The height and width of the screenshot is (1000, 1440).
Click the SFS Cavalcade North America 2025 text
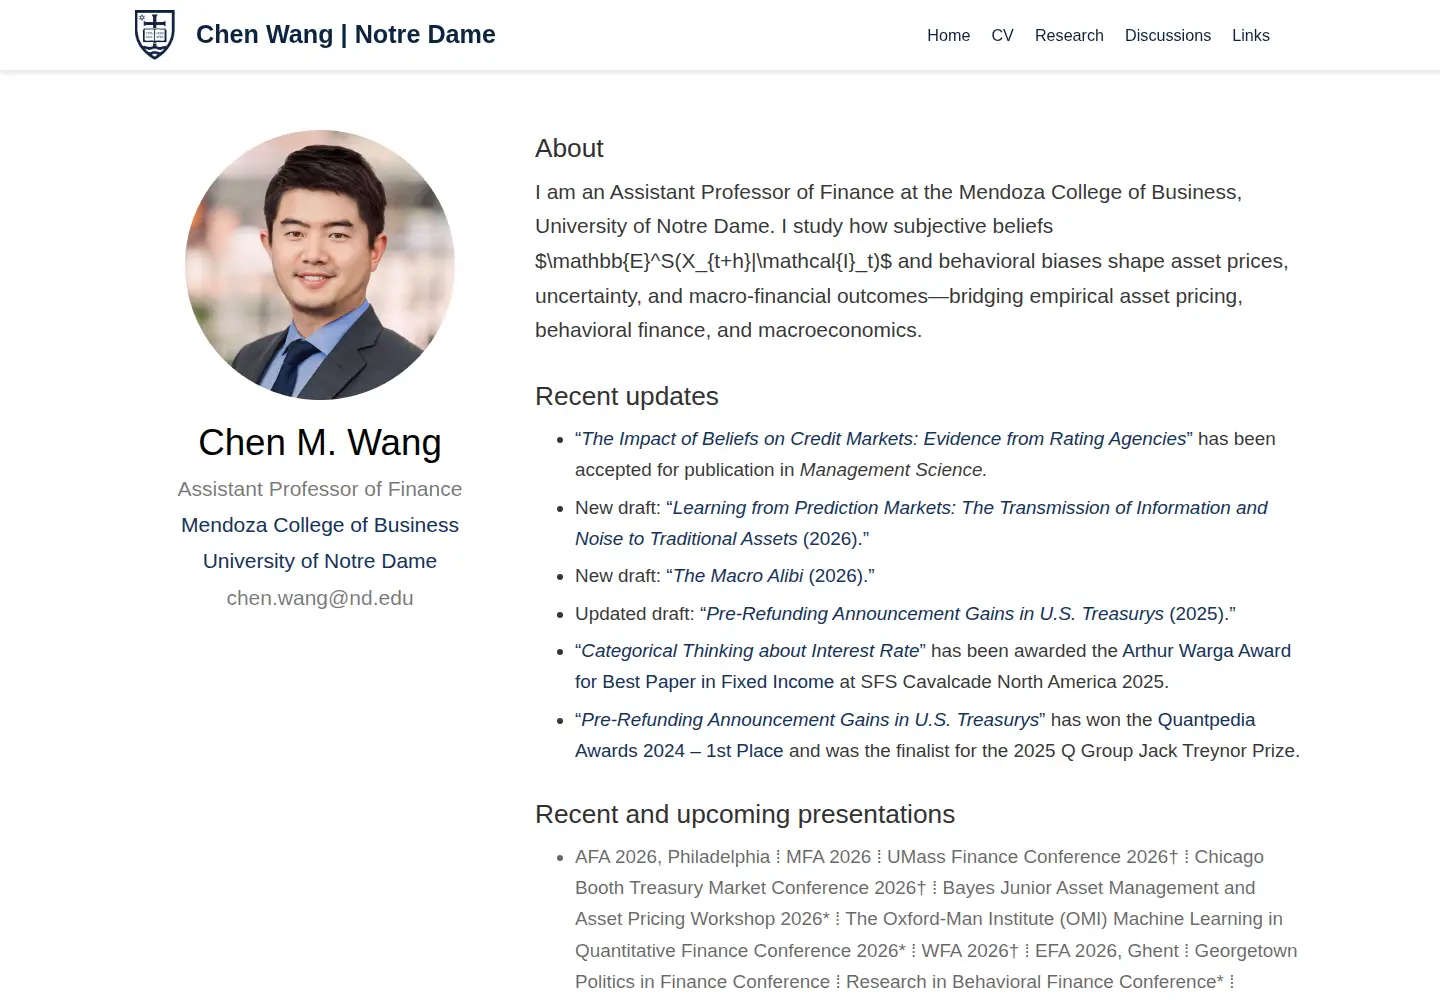[x=1012, y=682]
